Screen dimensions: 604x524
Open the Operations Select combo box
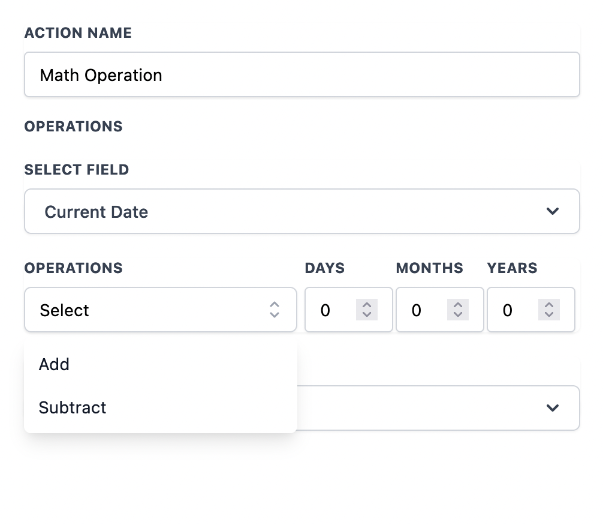160,310
